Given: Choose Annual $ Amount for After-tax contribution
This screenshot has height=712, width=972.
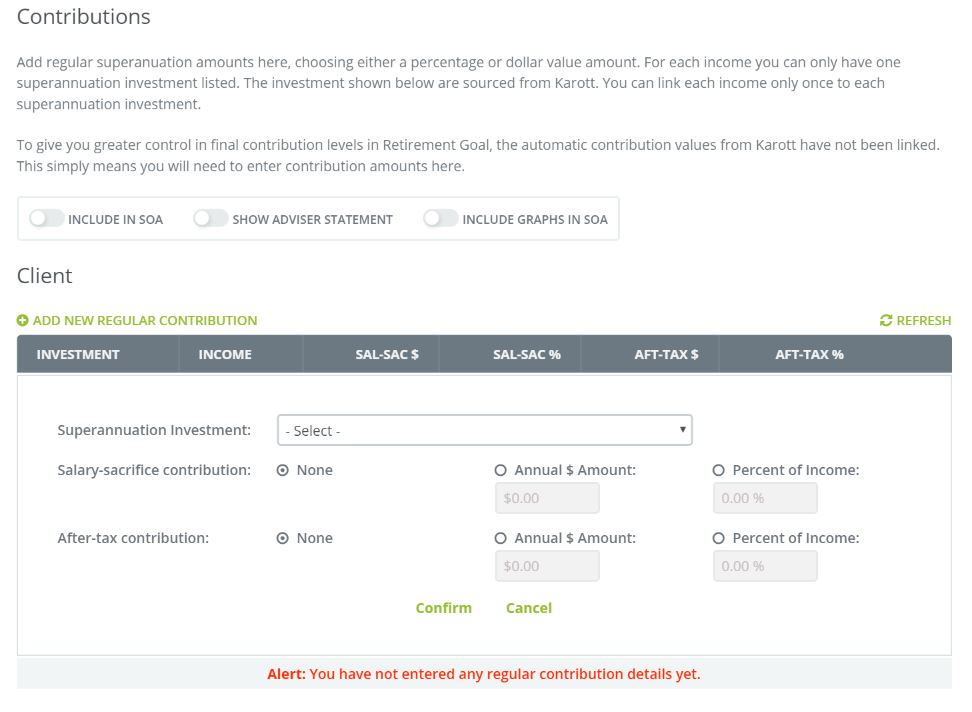Looking at the screenshot, I should pyautogui.click(x=501, y=538).
